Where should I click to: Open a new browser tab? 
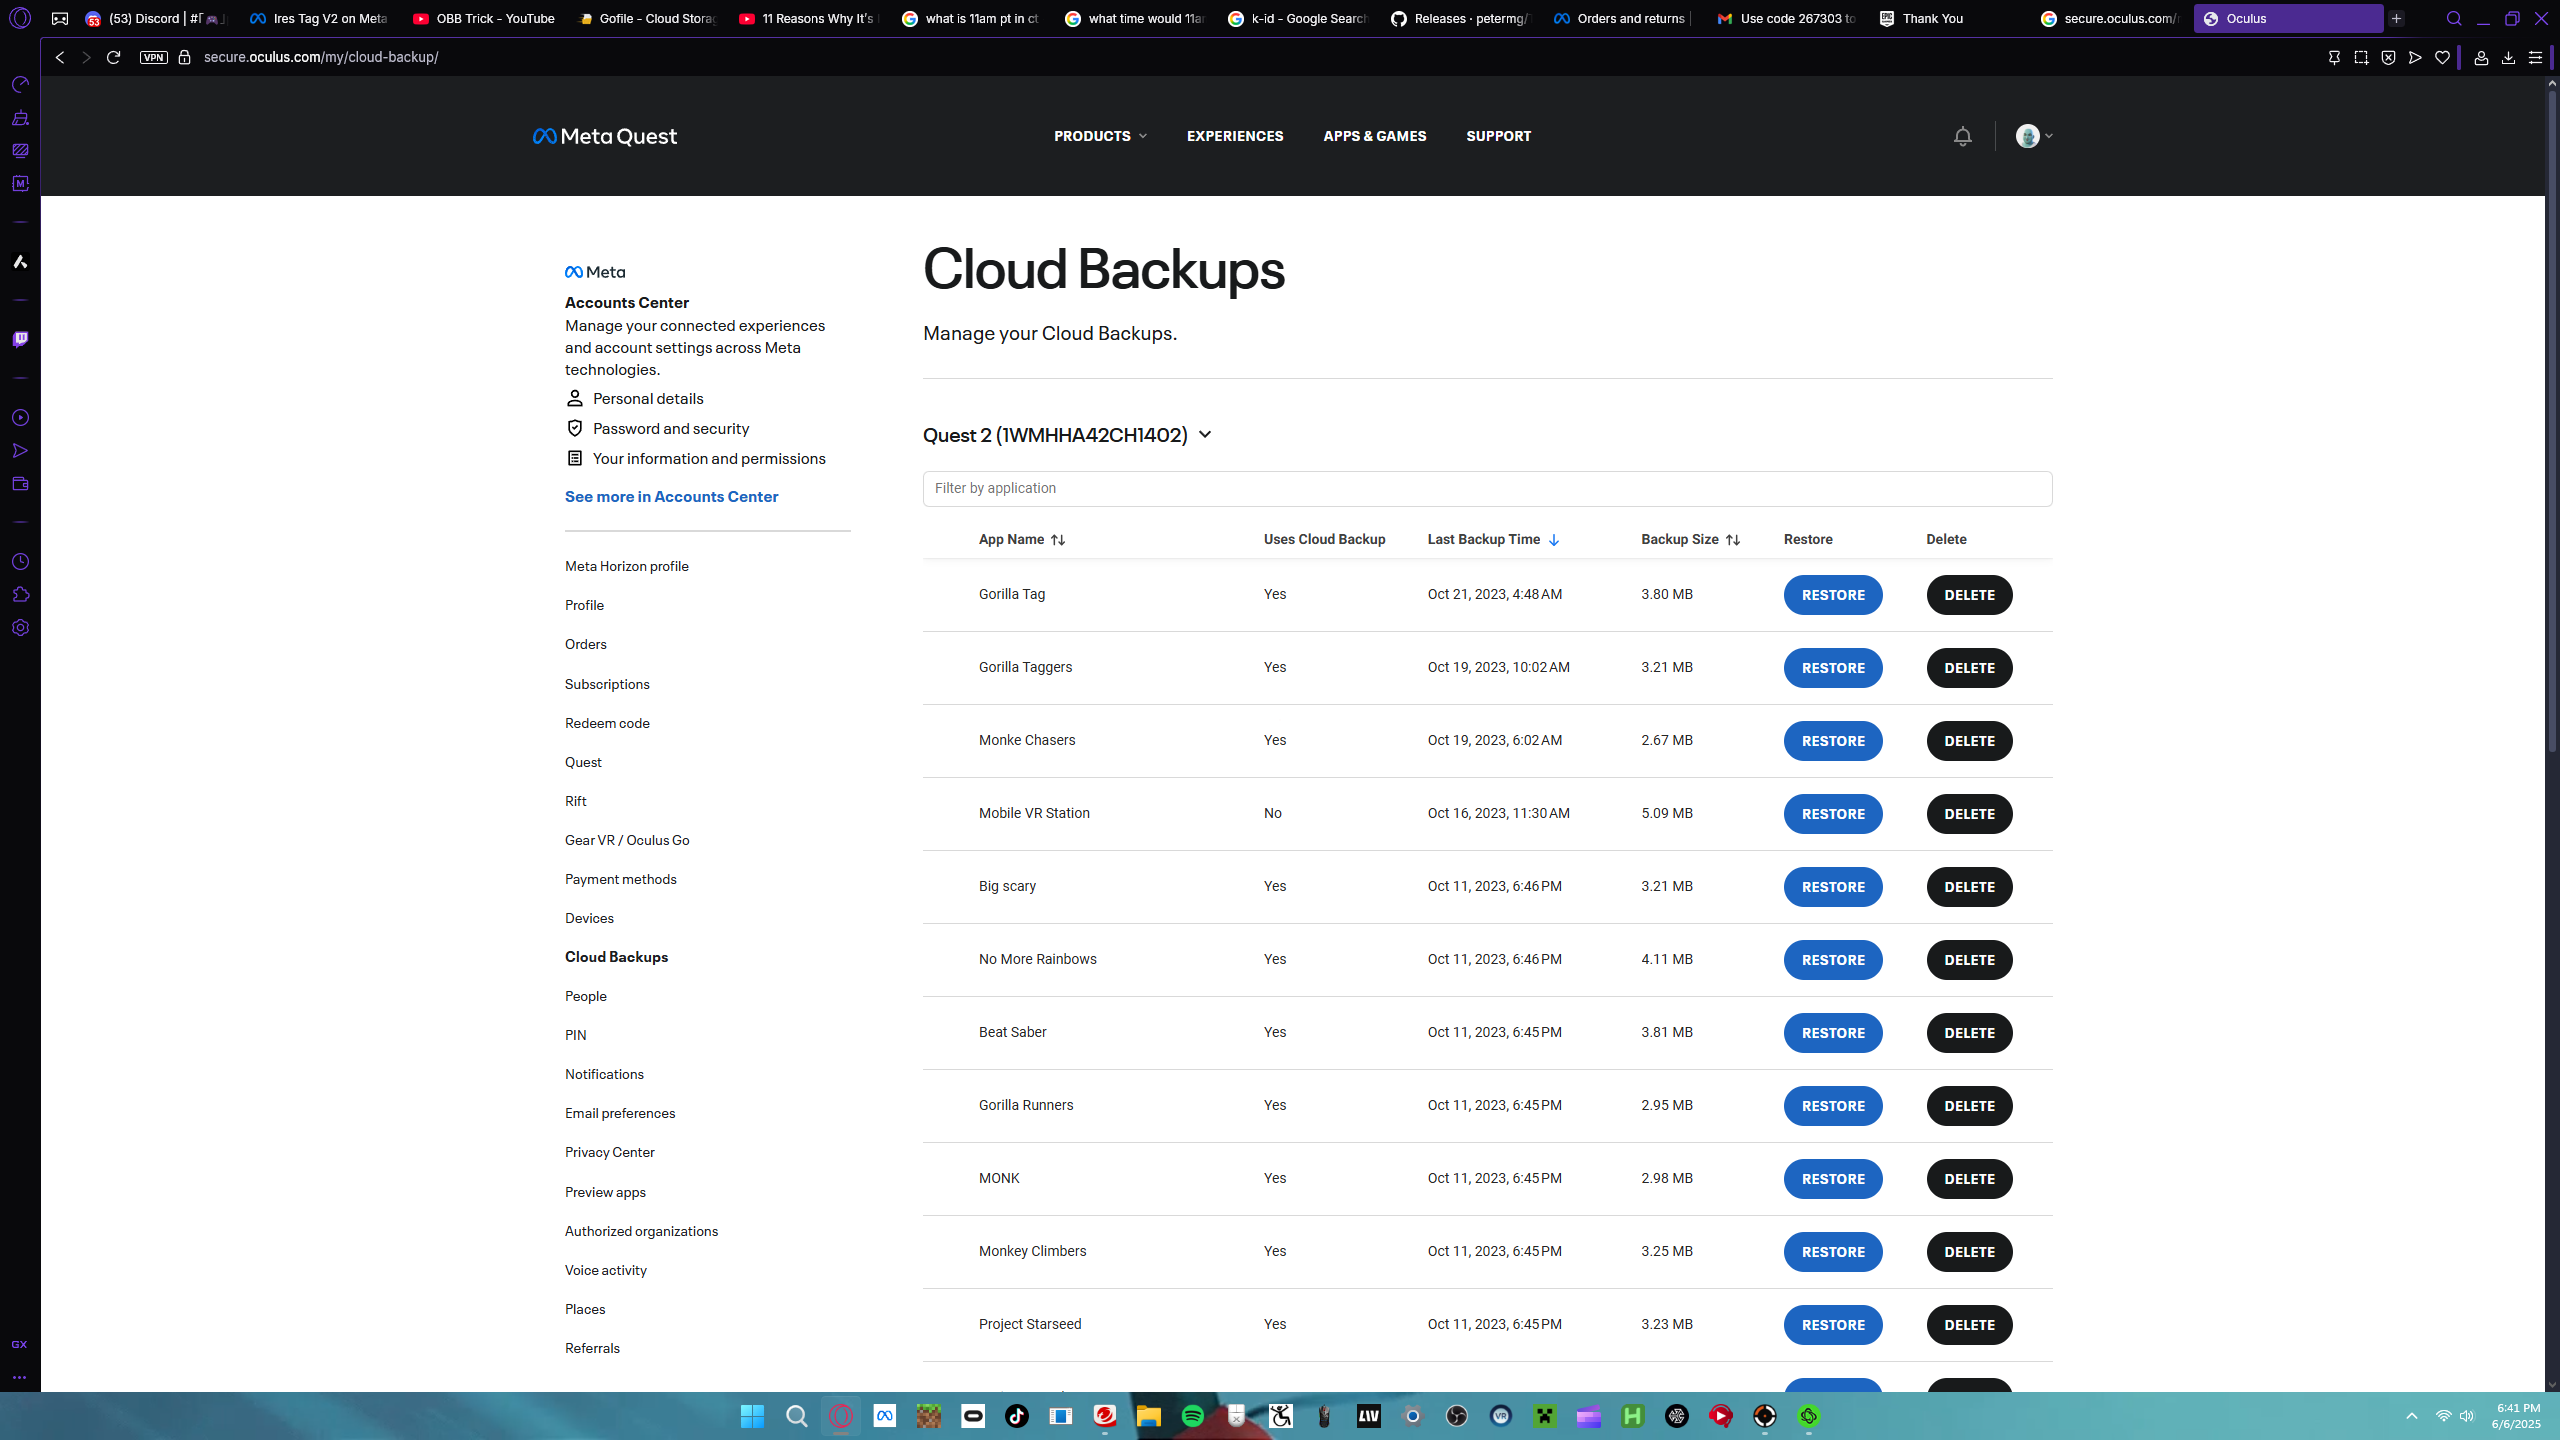click(x=2397, y=18)
